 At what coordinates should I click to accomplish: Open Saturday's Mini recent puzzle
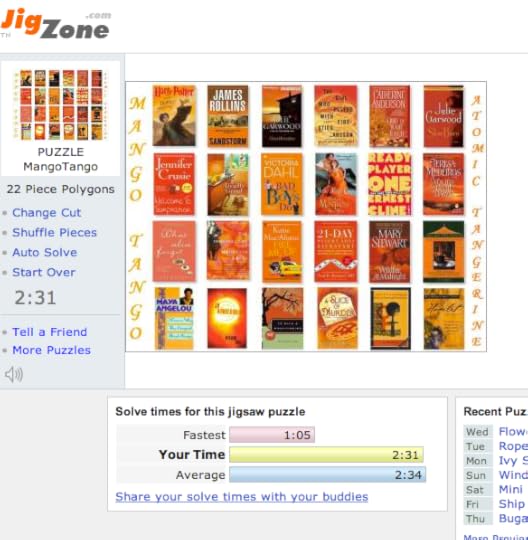[511, 489]
